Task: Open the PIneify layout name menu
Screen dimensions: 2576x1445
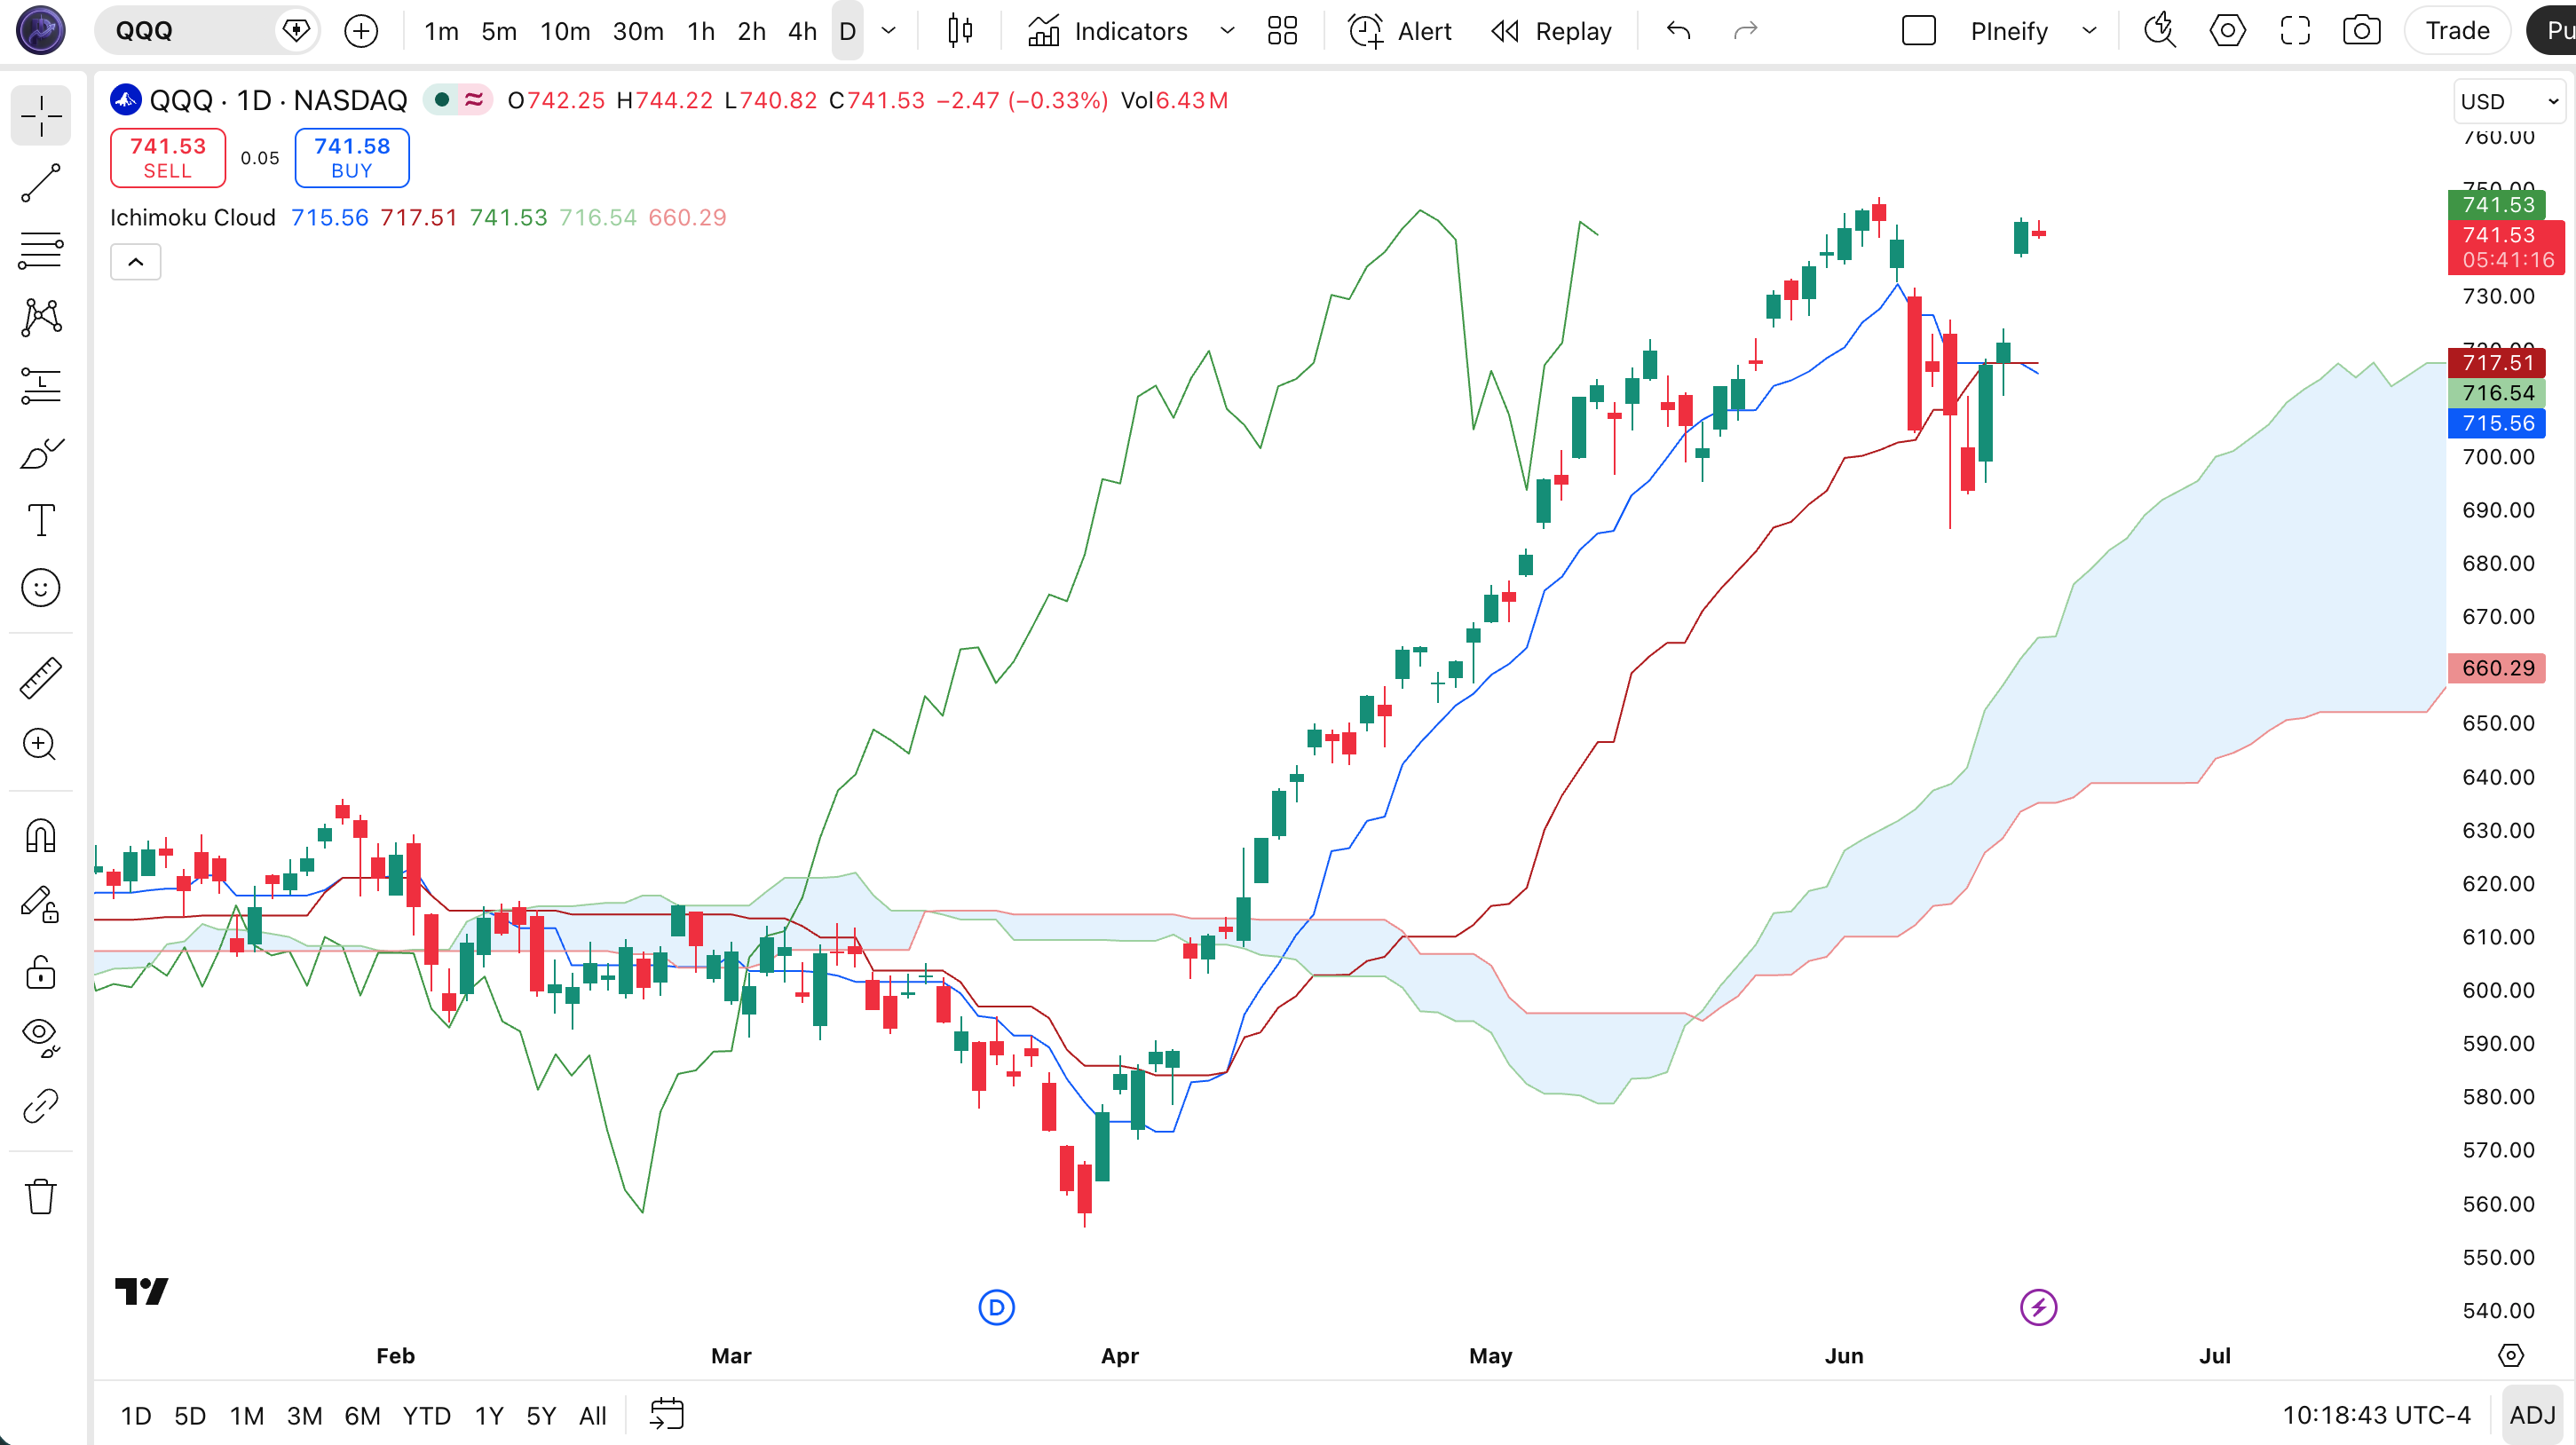Action: [x=2009, y=31]
